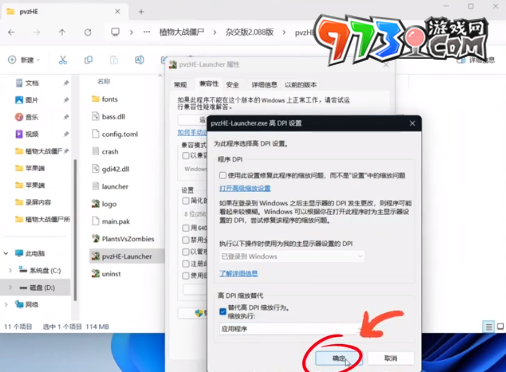The height and width of the screenshot is (372, 506).
Task: Select the logo file
Action: coord(104,204)
